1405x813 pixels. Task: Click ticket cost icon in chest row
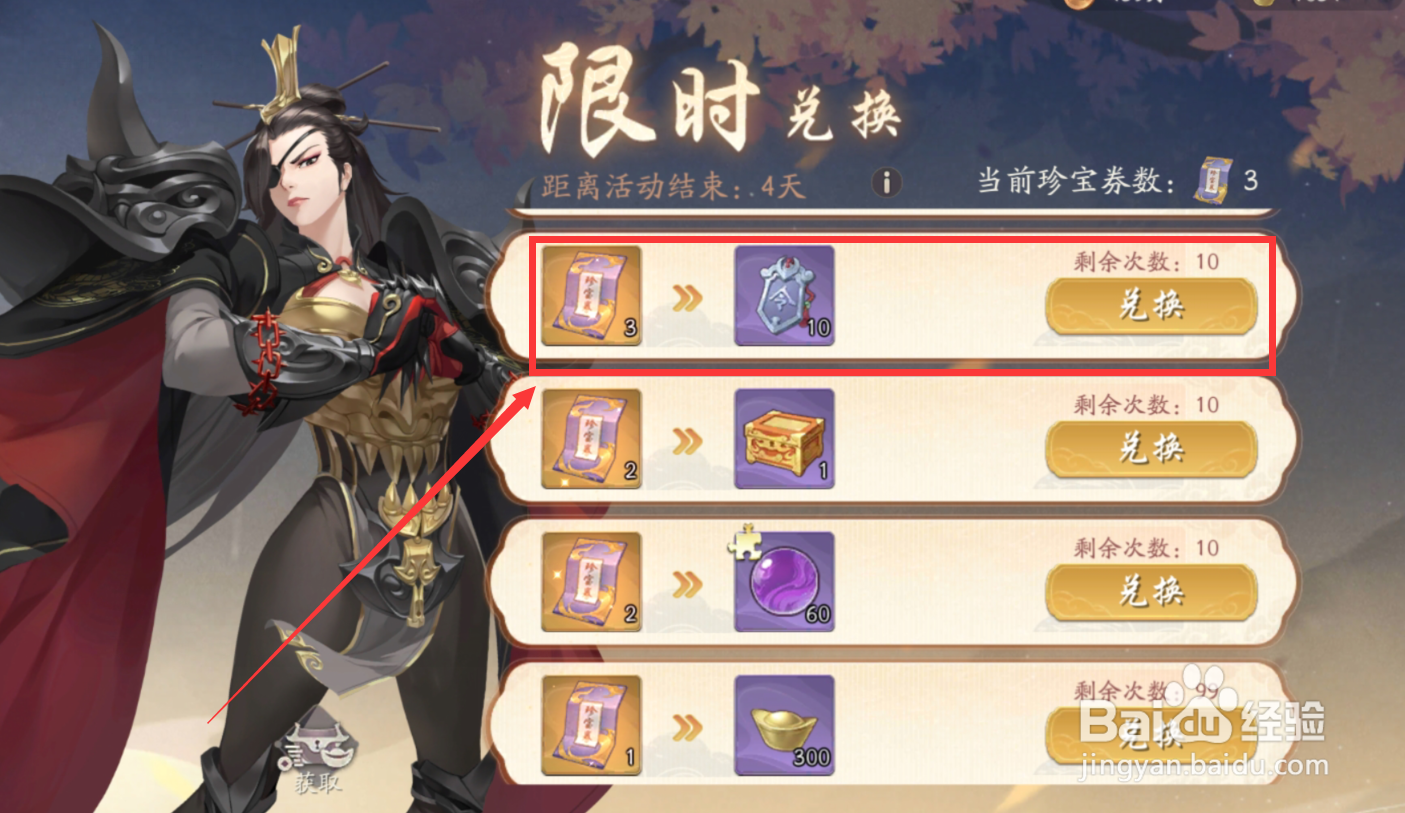pyautogui.click(x=592, y=439)
